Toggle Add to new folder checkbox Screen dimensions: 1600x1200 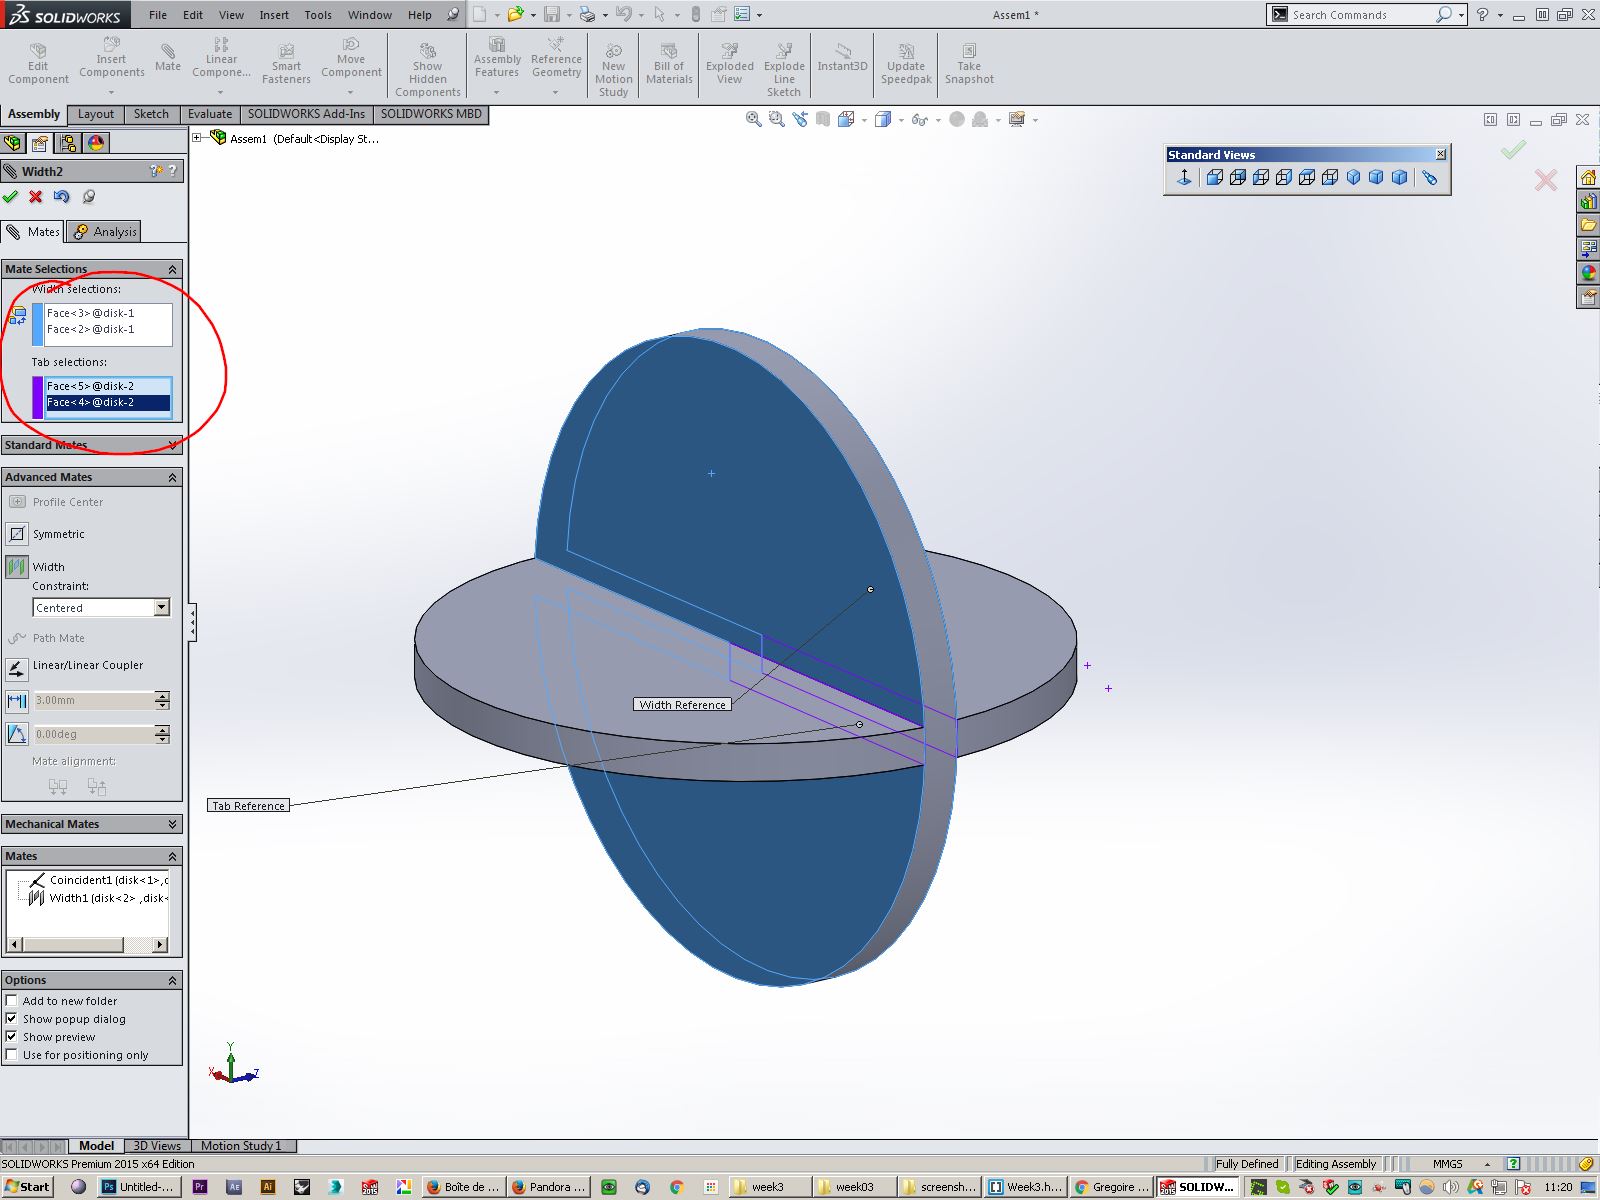point(12,1001)
